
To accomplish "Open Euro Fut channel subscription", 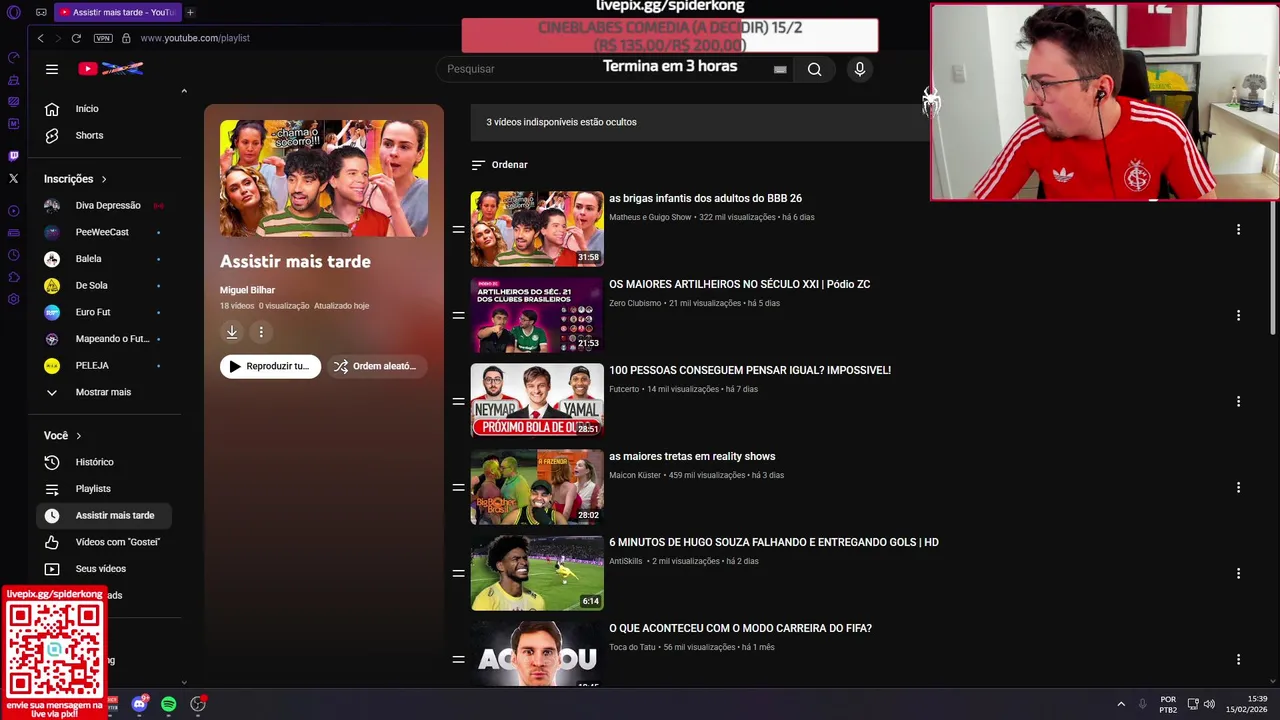I will [x=103, y=312].
